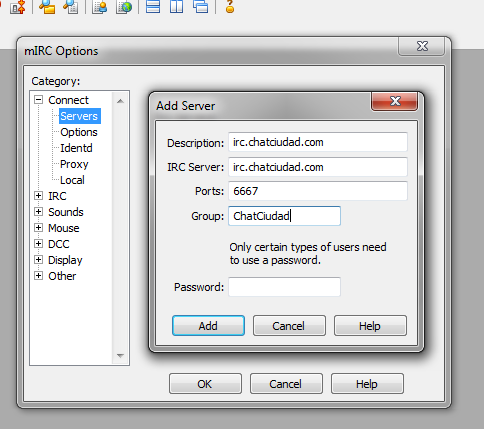Open the Received Files folder icon
Image resolution: width=484 pixels, height=429 pixels.
47,7
